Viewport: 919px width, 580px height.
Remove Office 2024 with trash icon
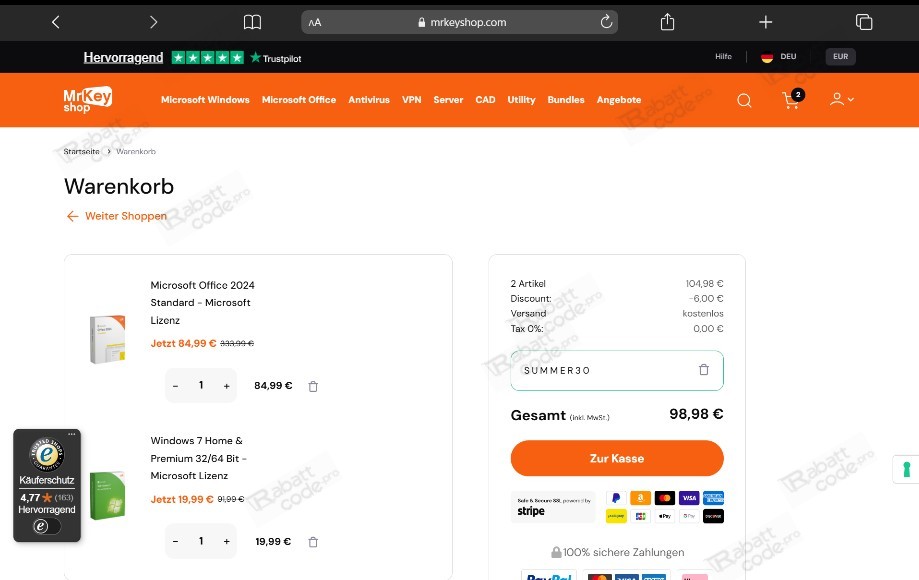click(x=313, y=386)
